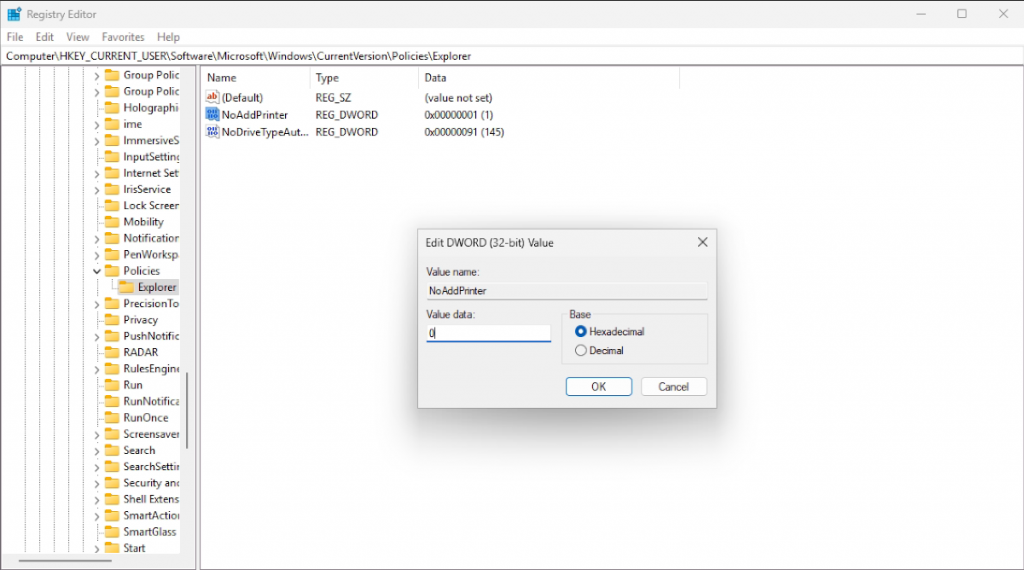1024x570 pixels.
Task: Click the Screensavers folder icon
Action: click(112, 434)
